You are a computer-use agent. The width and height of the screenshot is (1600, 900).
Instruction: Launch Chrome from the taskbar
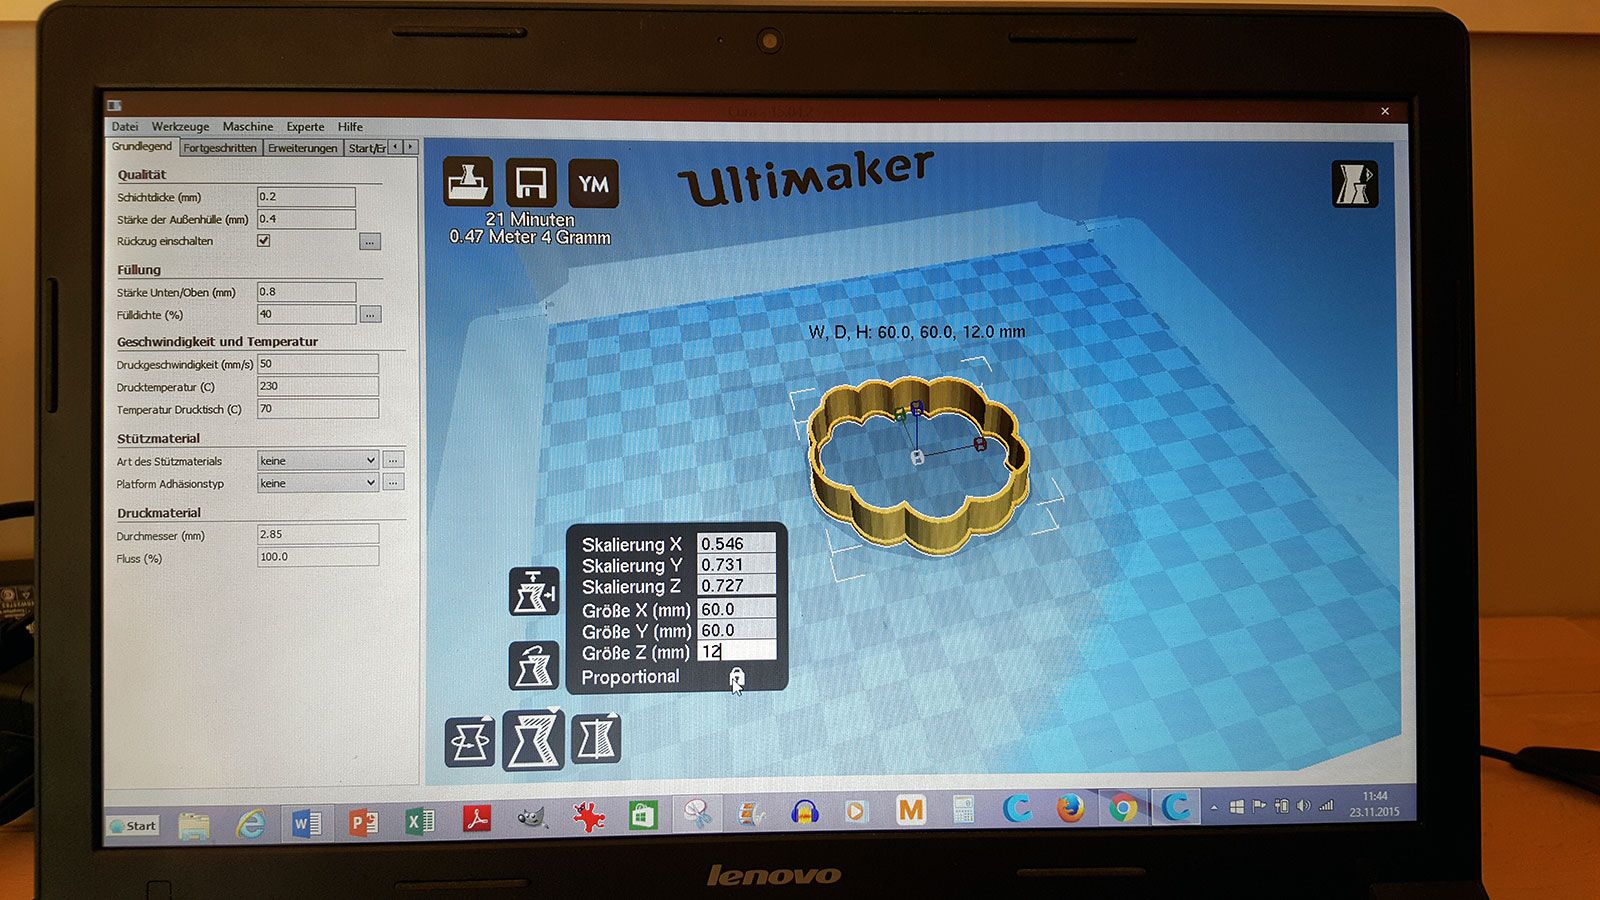[x=1122, y=806]
